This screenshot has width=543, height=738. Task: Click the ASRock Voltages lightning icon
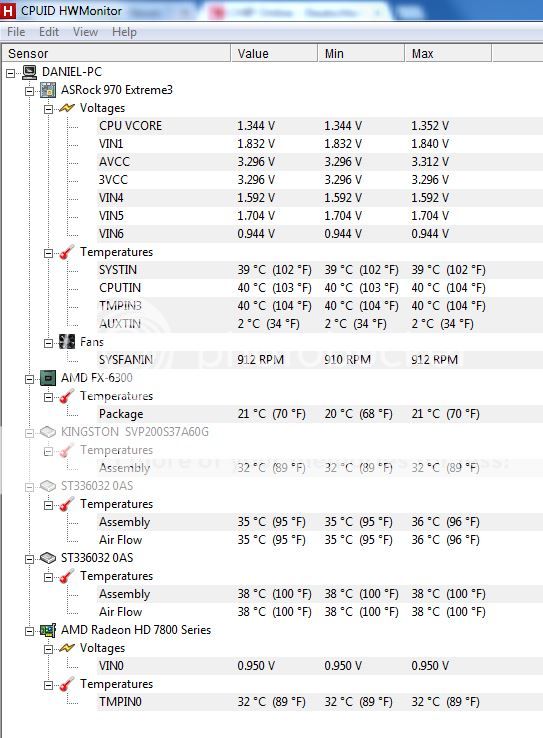point(67,108)
